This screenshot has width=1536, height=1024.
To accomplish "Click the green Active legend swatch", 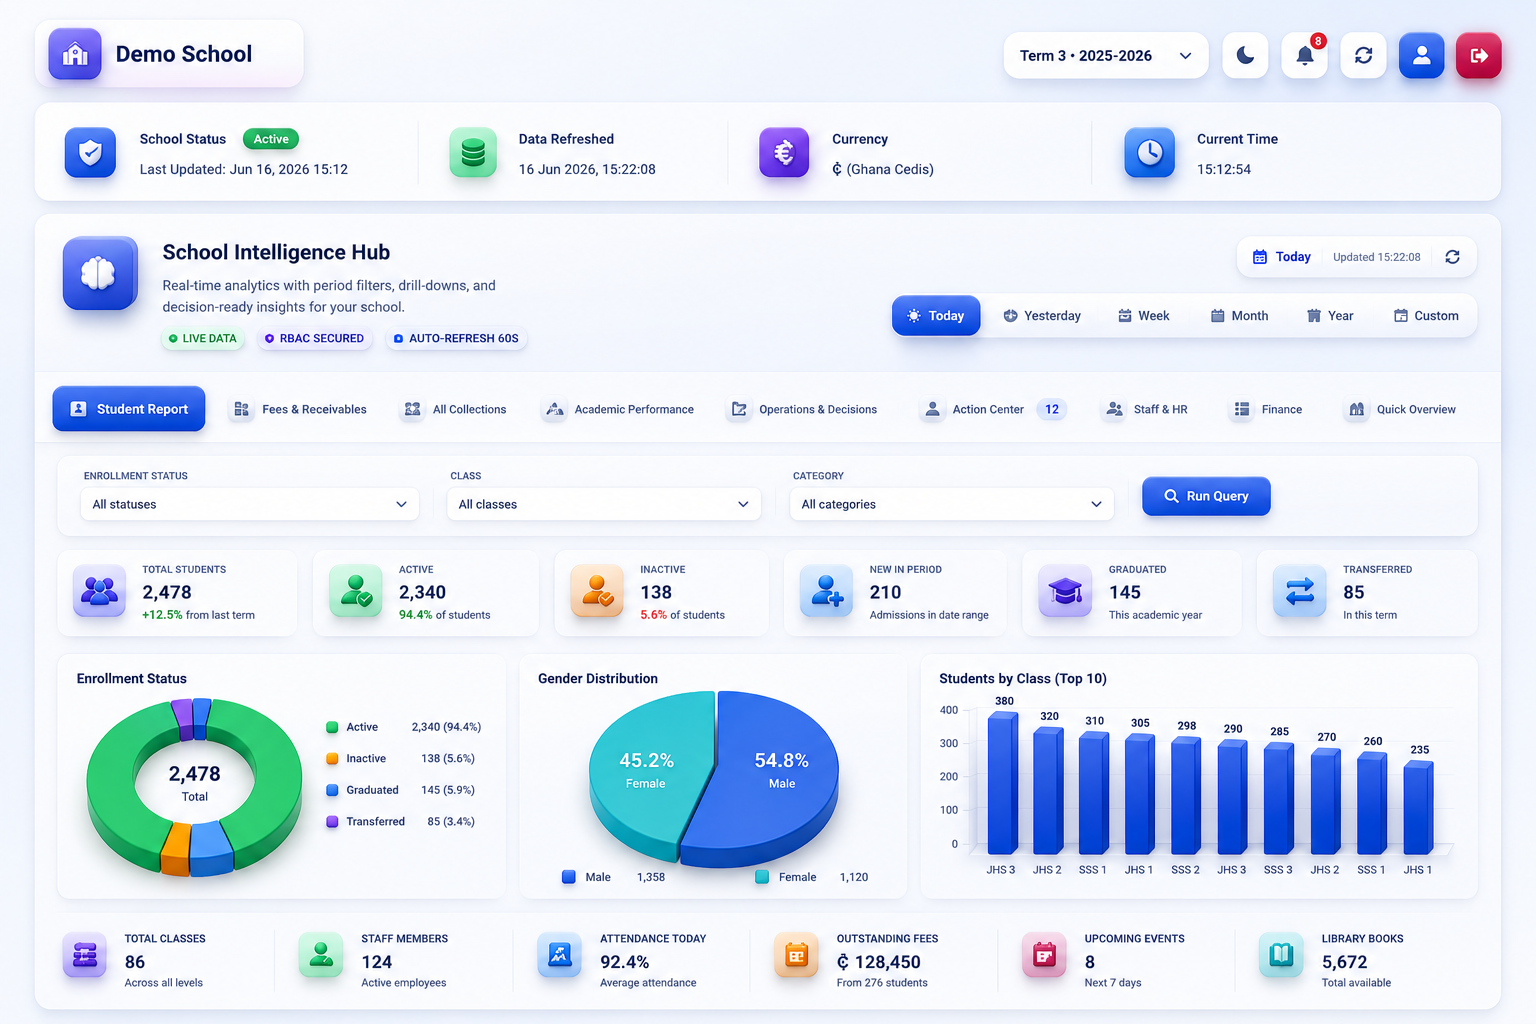I will coord(332,727).
